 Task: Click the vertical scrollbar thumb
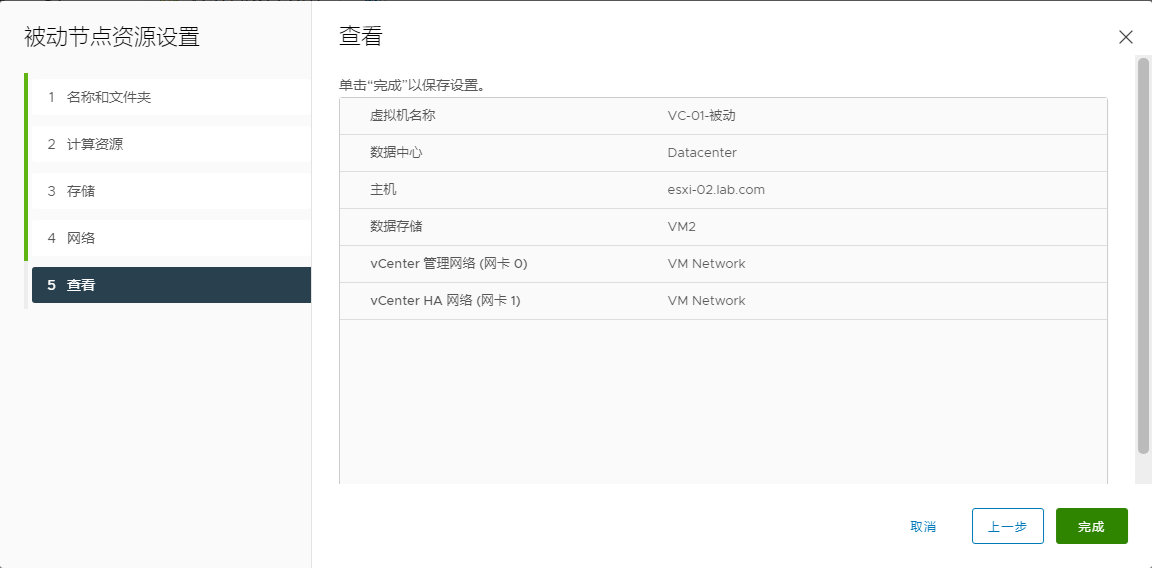click(1142, 255)
